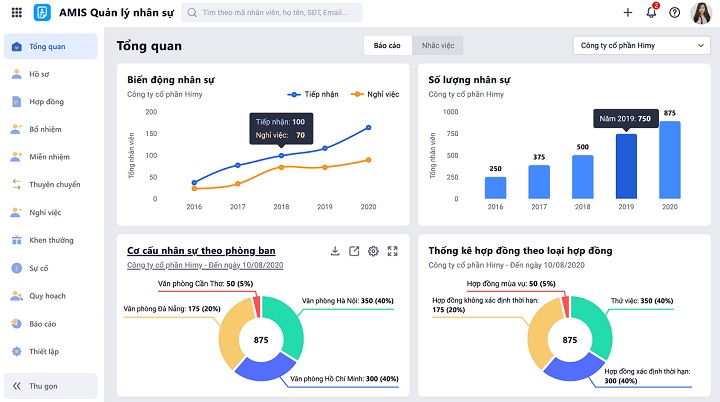Image resolution: width=720 pixels, height=402 pixels.
Task: Focus the employee search field
Action: pyautogui.click(x=272, y=12)
